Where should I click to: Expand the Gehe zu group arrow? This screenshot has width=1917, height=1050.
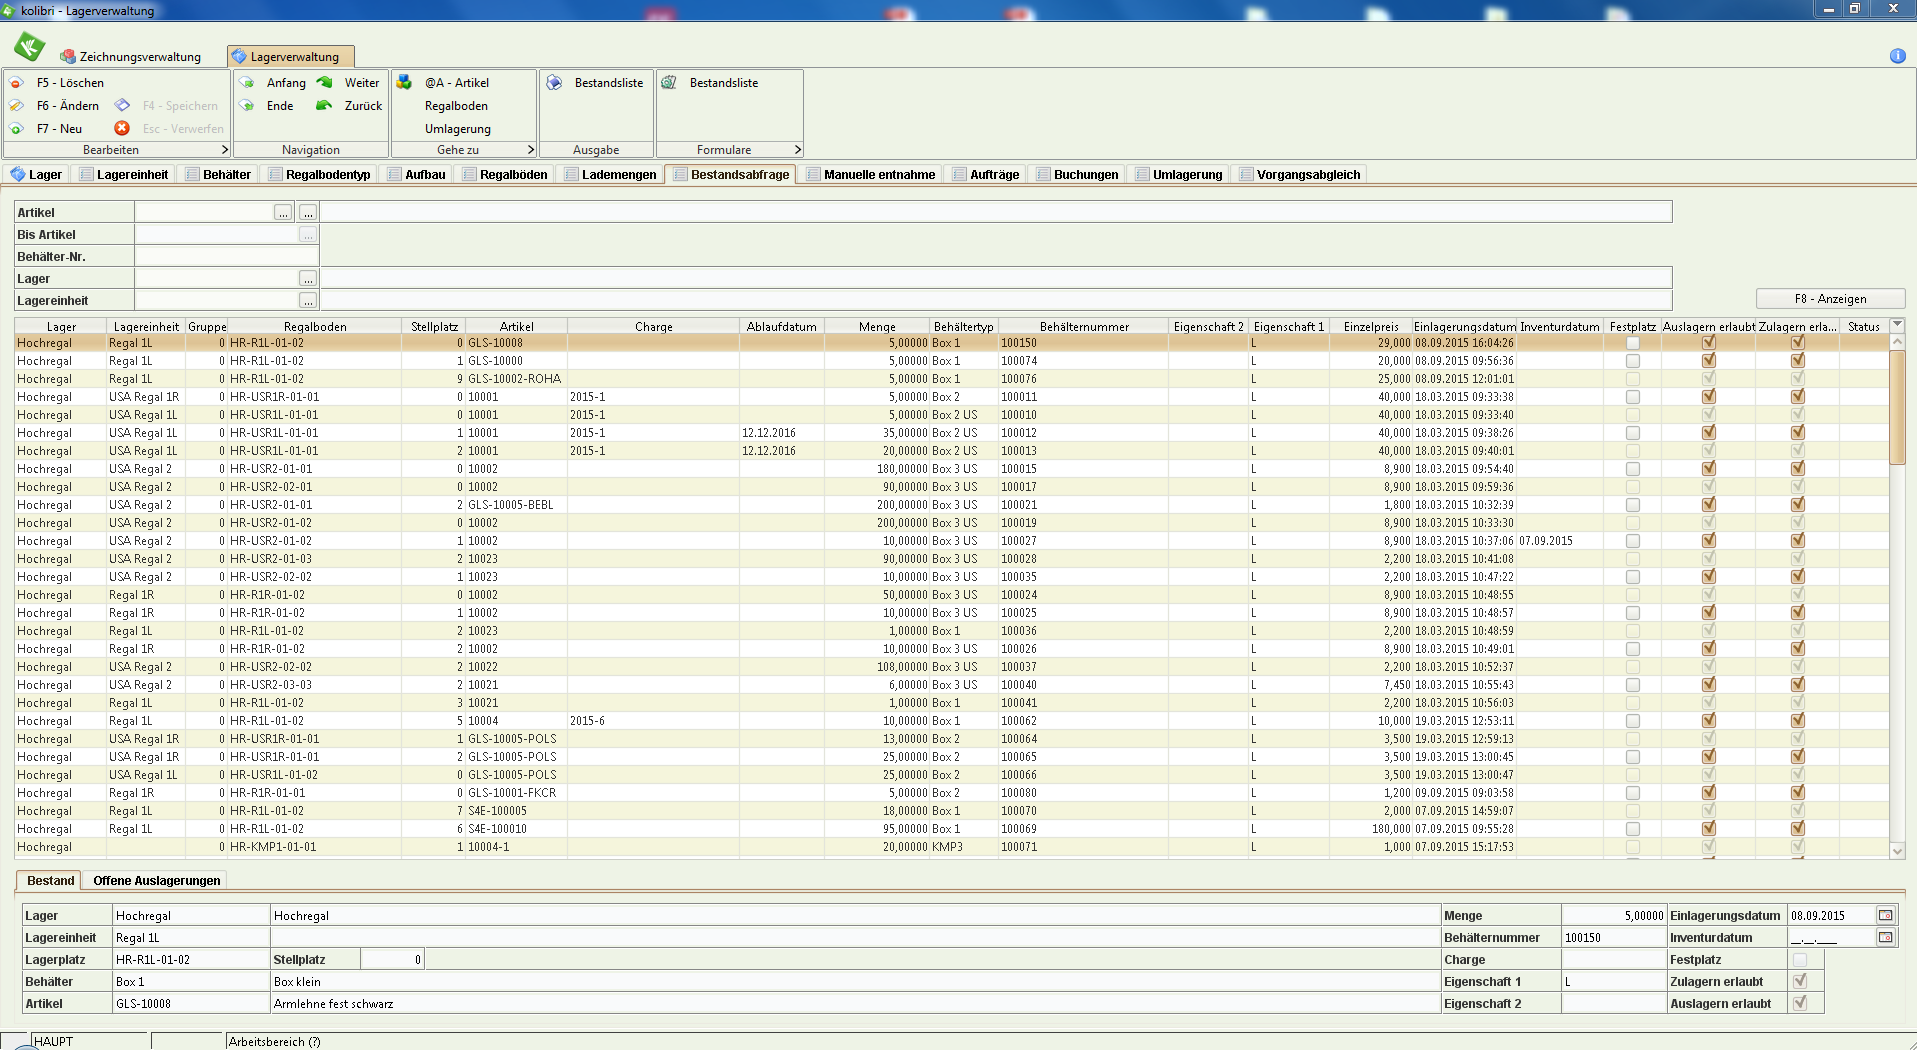[x=531, y=150]
